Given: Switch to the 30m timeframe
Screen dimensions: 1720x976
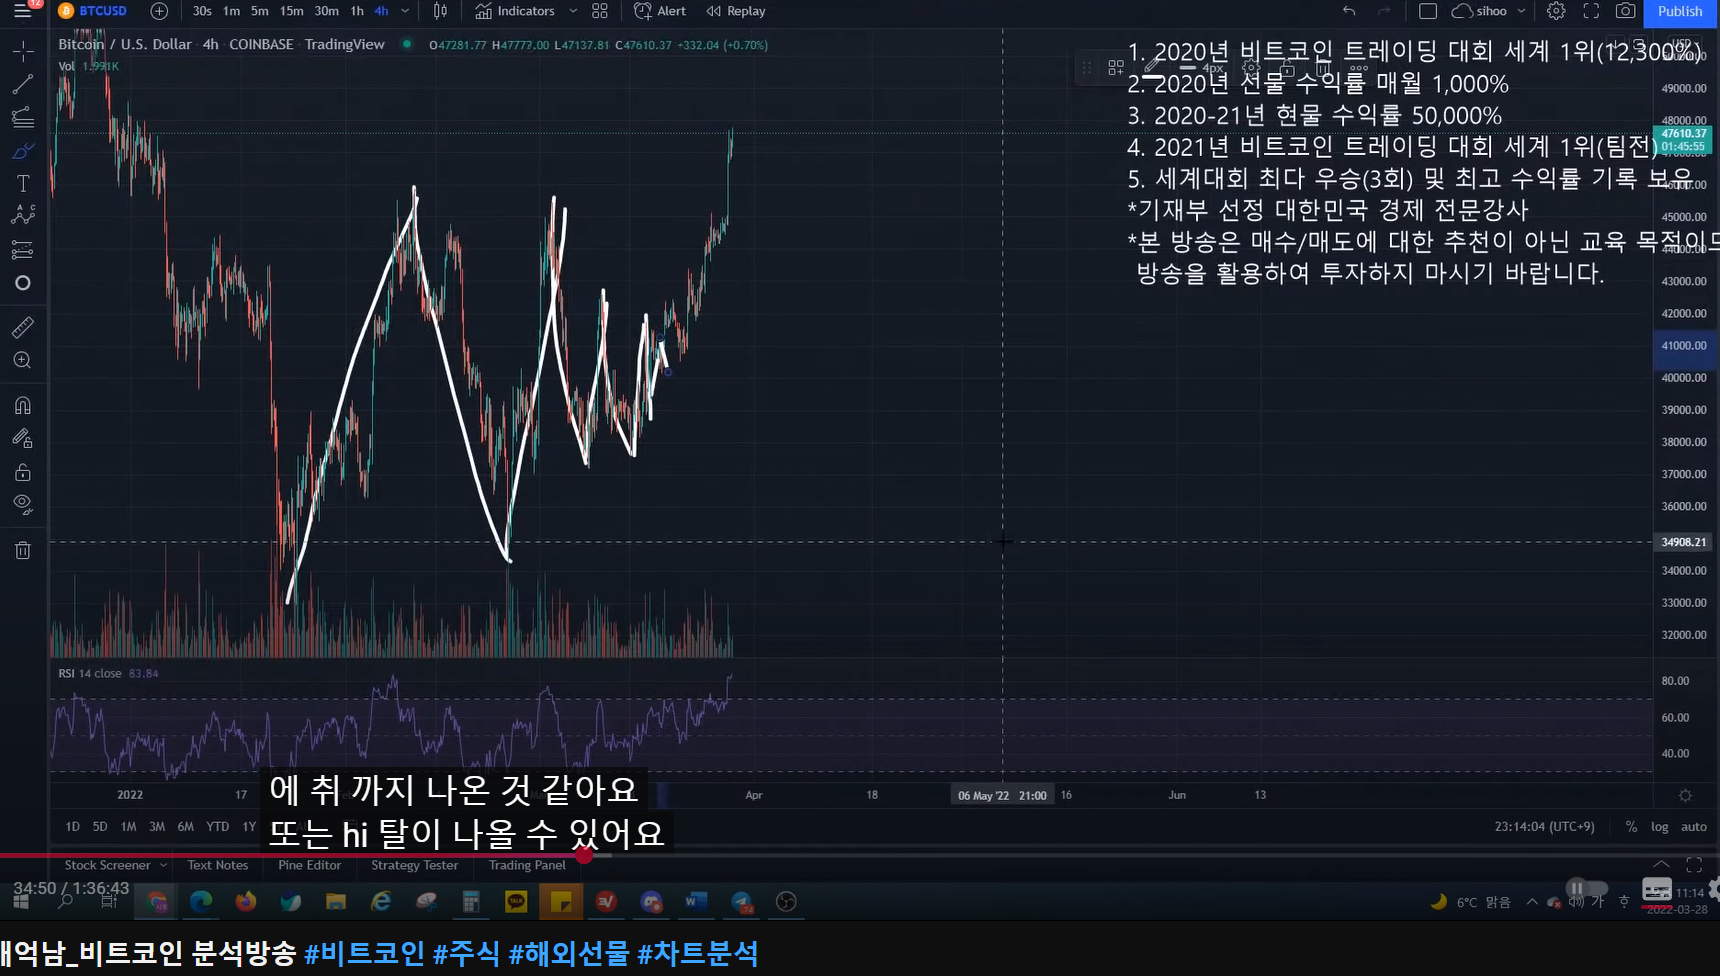Looking at the screenshot, I should point(327,11).
